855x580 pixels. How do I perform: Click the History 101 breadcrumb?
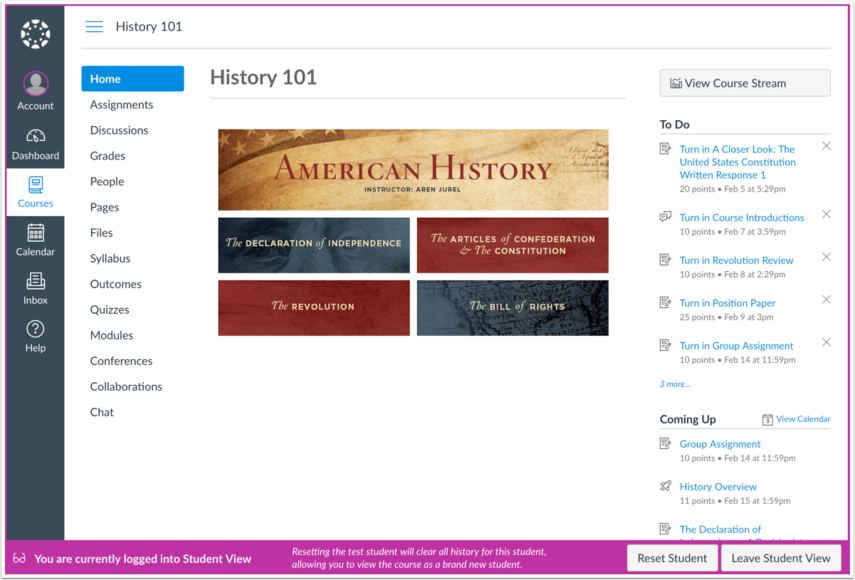coord(149,27)
